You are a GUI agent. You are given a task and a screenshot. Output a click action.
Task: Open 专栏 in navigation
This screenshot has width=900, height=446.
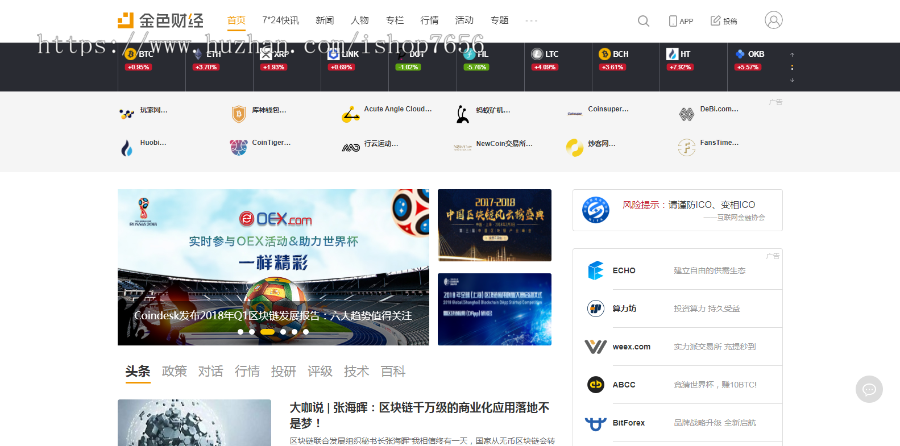tap(394, 21)
